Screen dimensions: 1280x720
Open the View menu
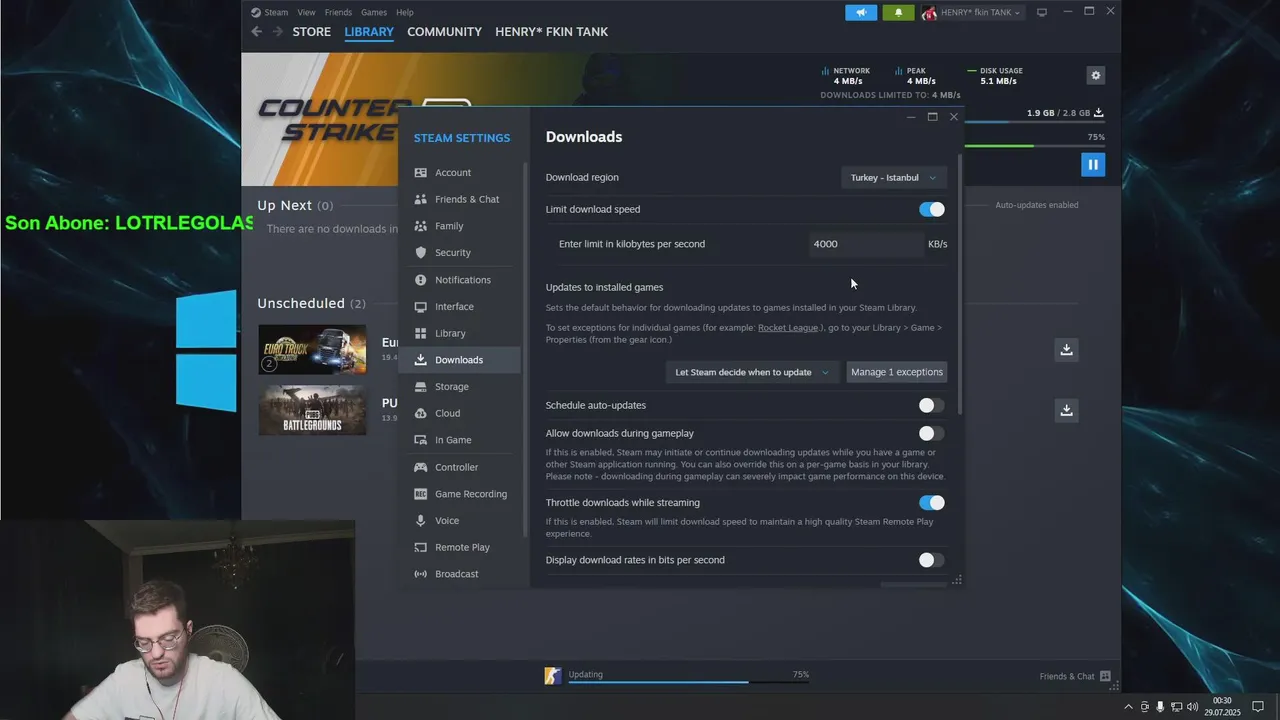[x=306, y=12]
